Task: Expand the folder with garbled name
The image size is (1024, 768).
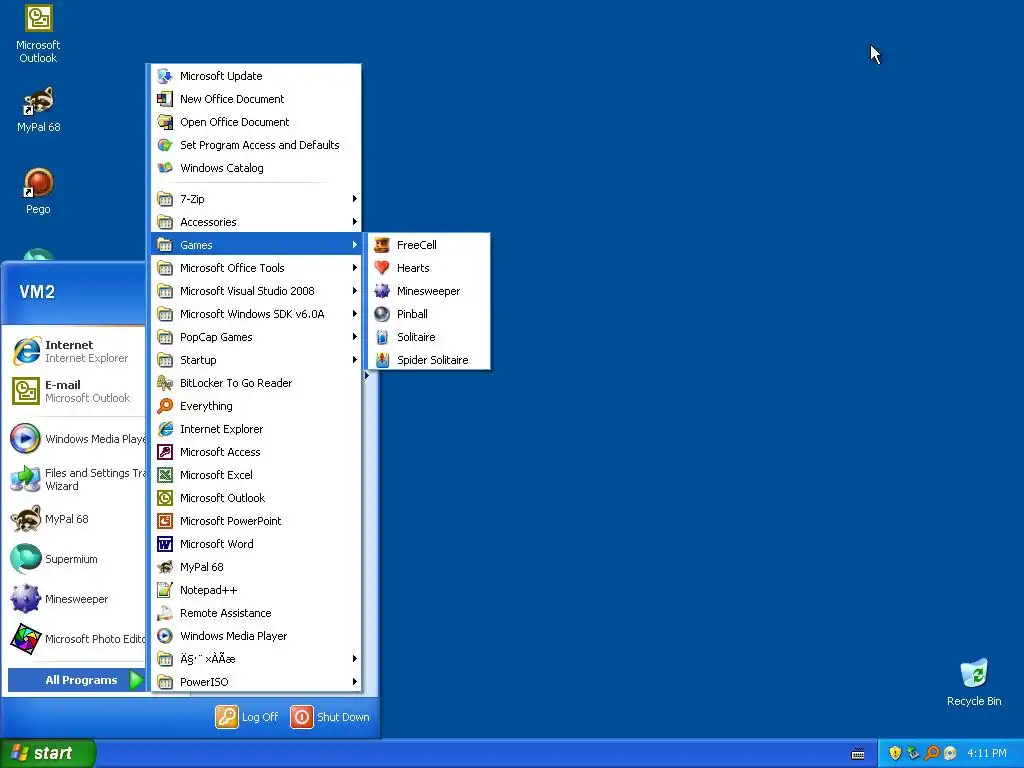Action: click(256, 659)
